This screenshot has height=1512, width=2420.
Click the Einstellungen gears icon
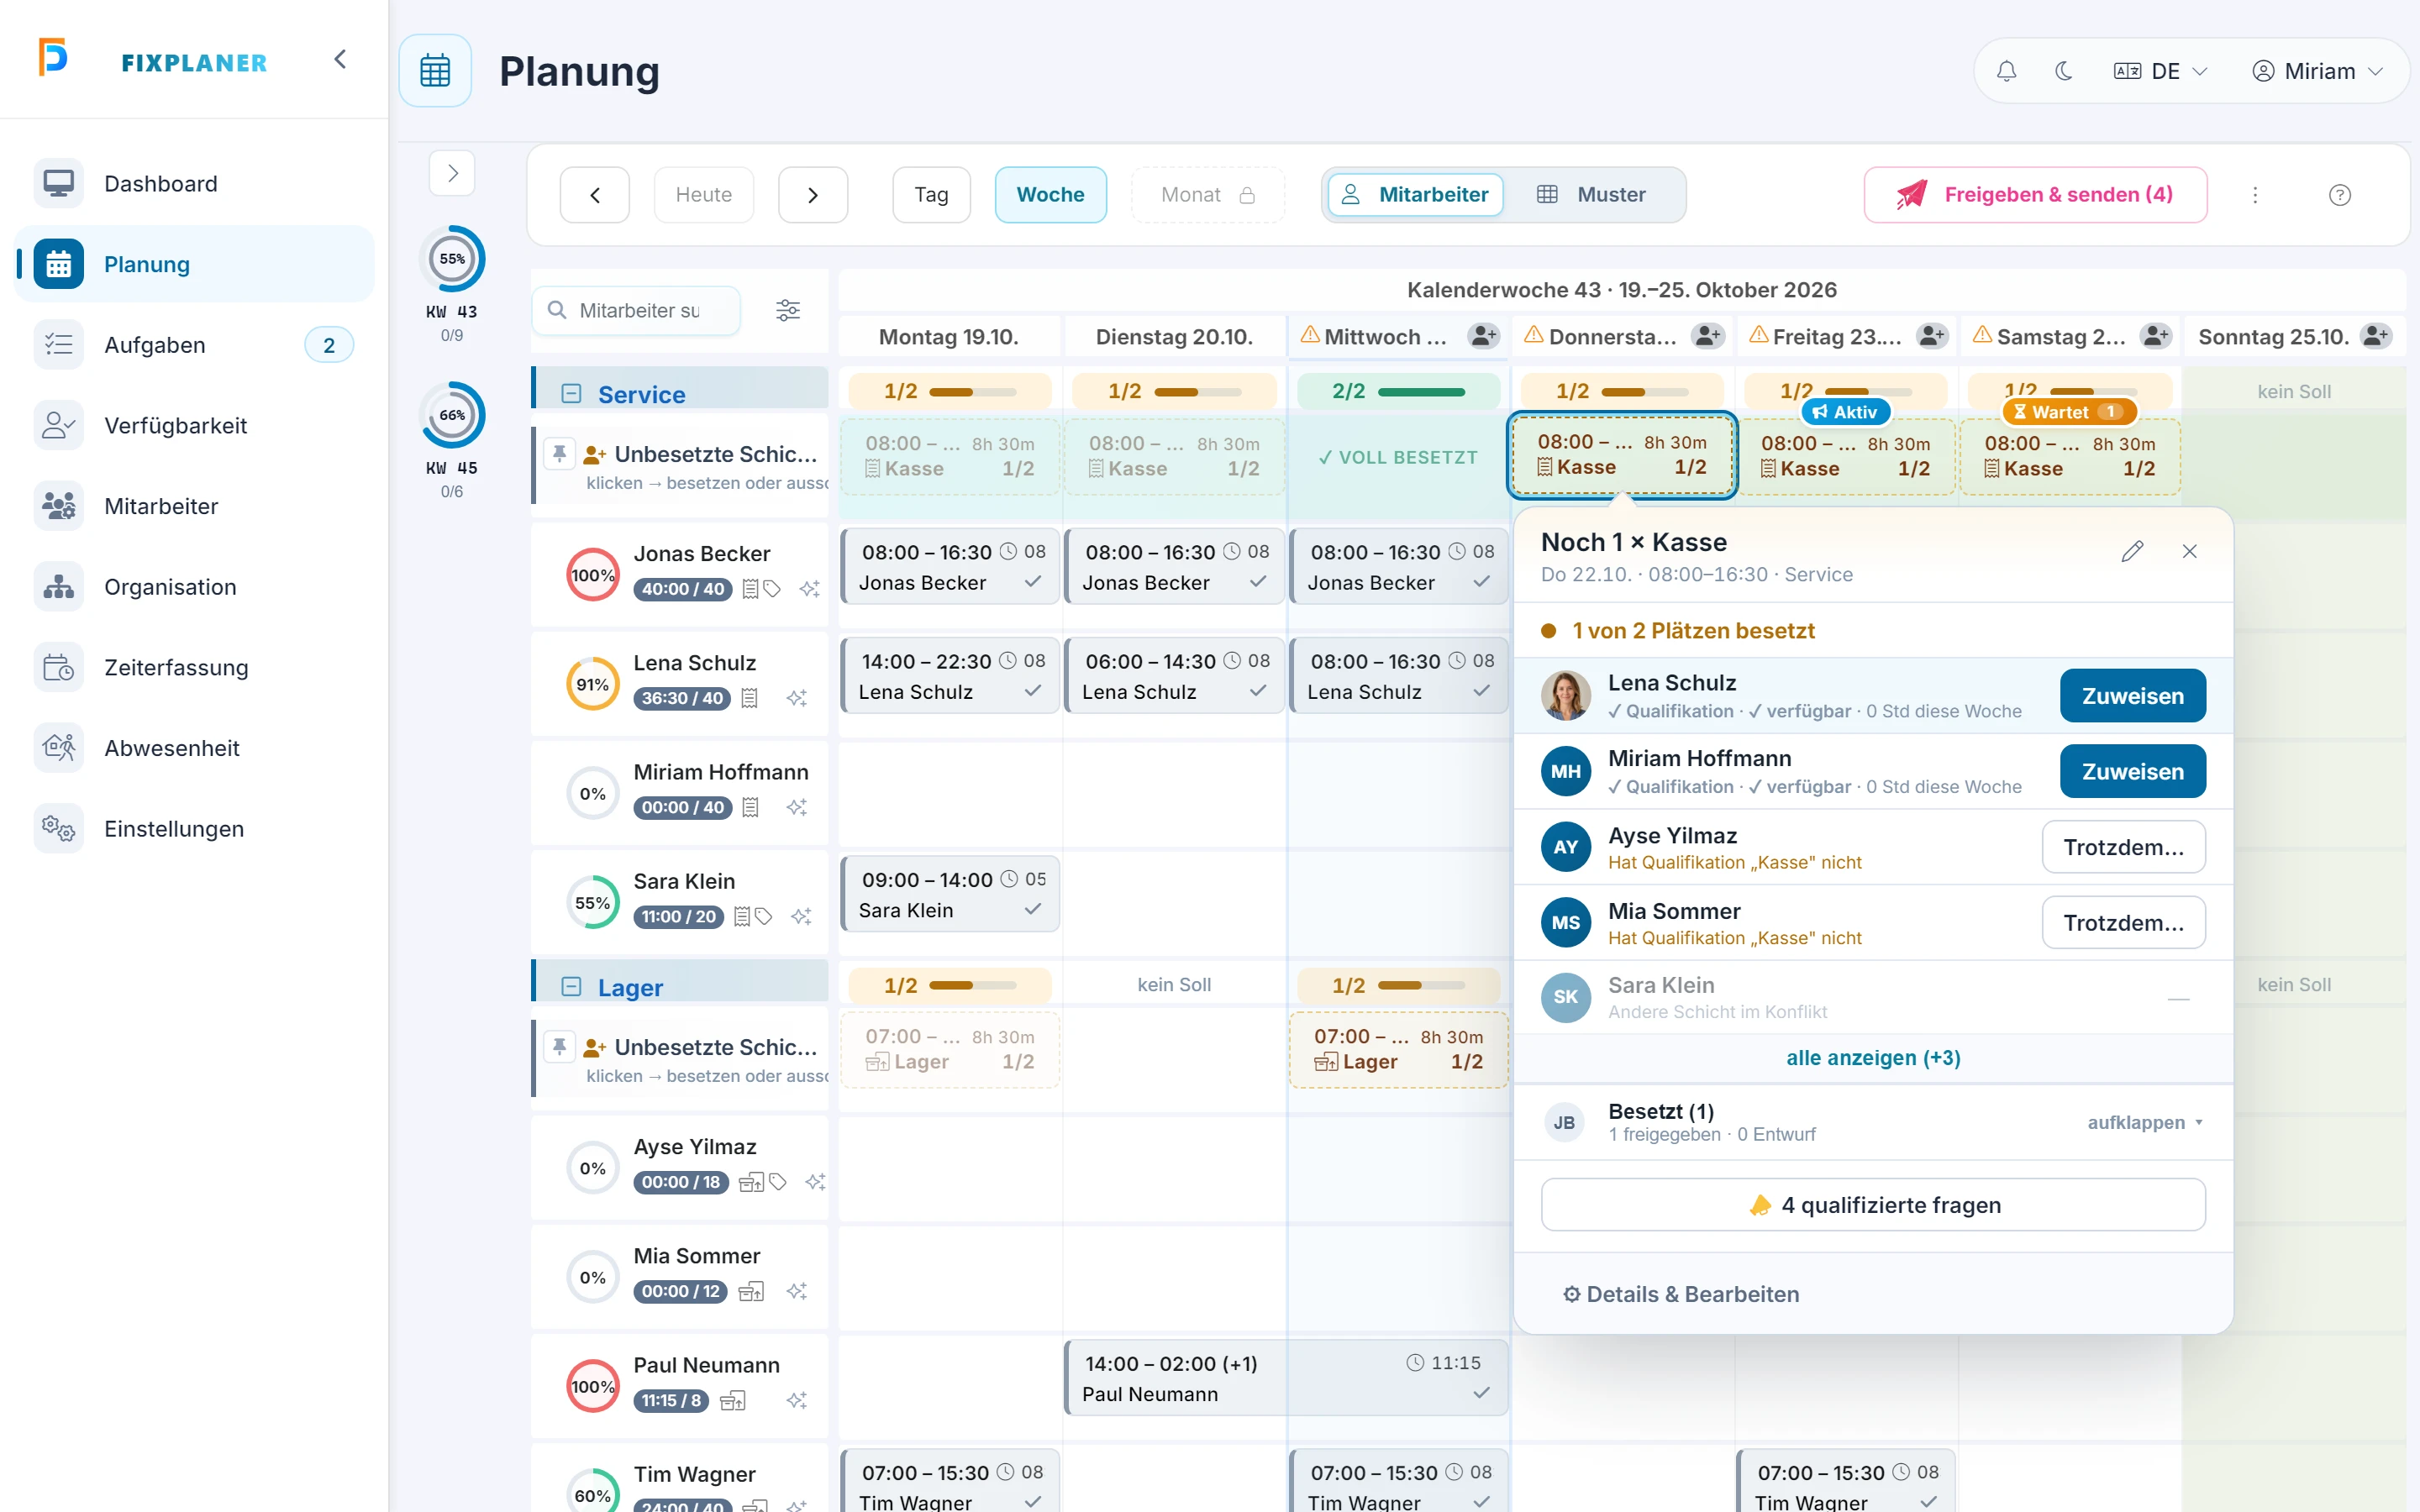click(x=58, y=829)
